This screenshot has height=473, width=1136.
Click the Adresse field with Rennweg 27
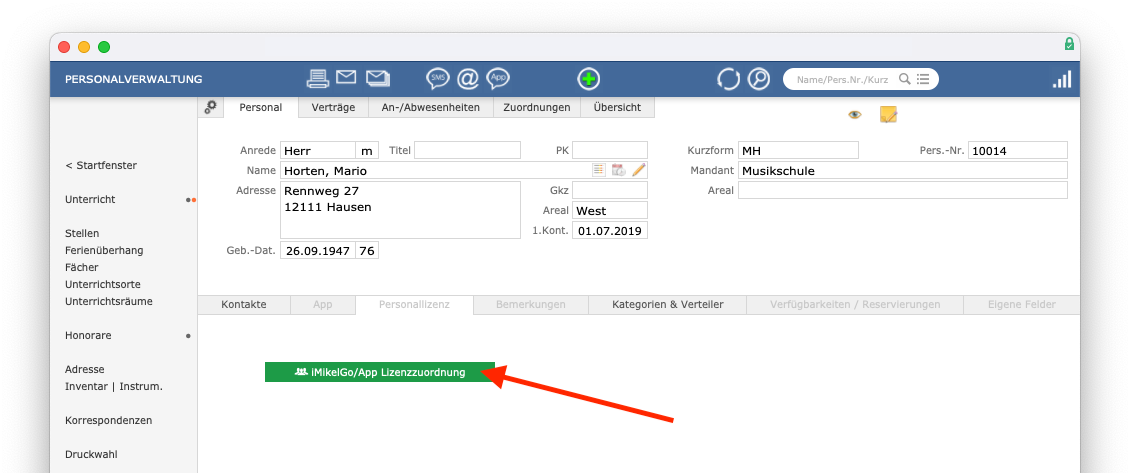401,209
